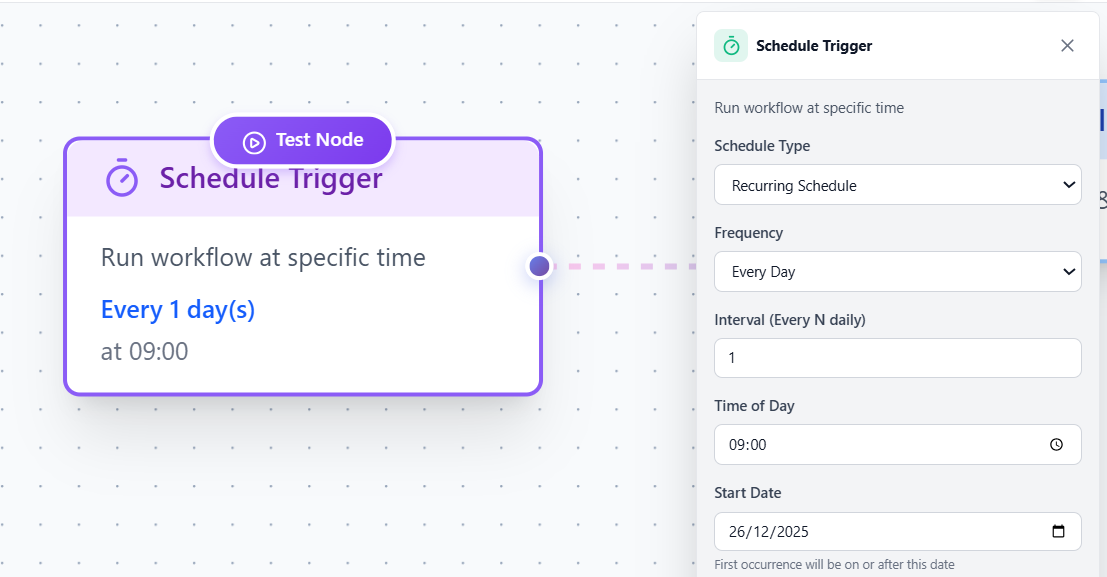Image resolution: width=1107 pixels, height=577 pixels.
Task: Focus the Time of Day field showing 09:00
Action: coord(880,445)
